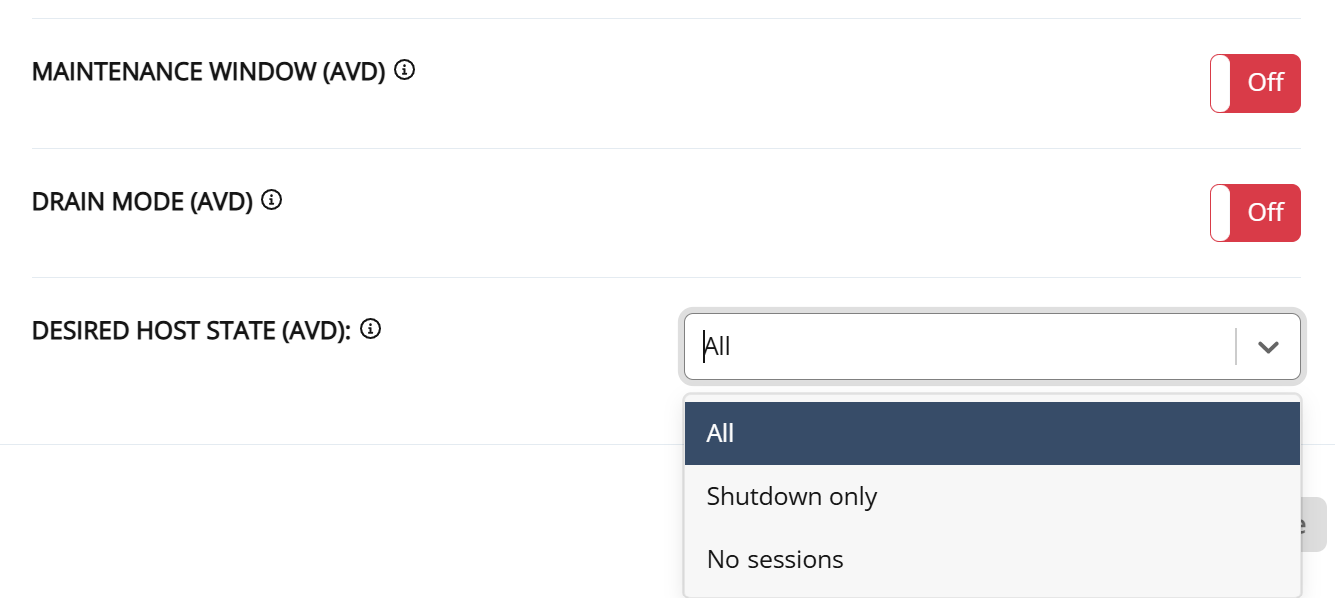This screenshot has height=598, width=1335.
Task: Click the "MAINTENANCE WINDOW (AVD)" label
Action: pos(208,72)
